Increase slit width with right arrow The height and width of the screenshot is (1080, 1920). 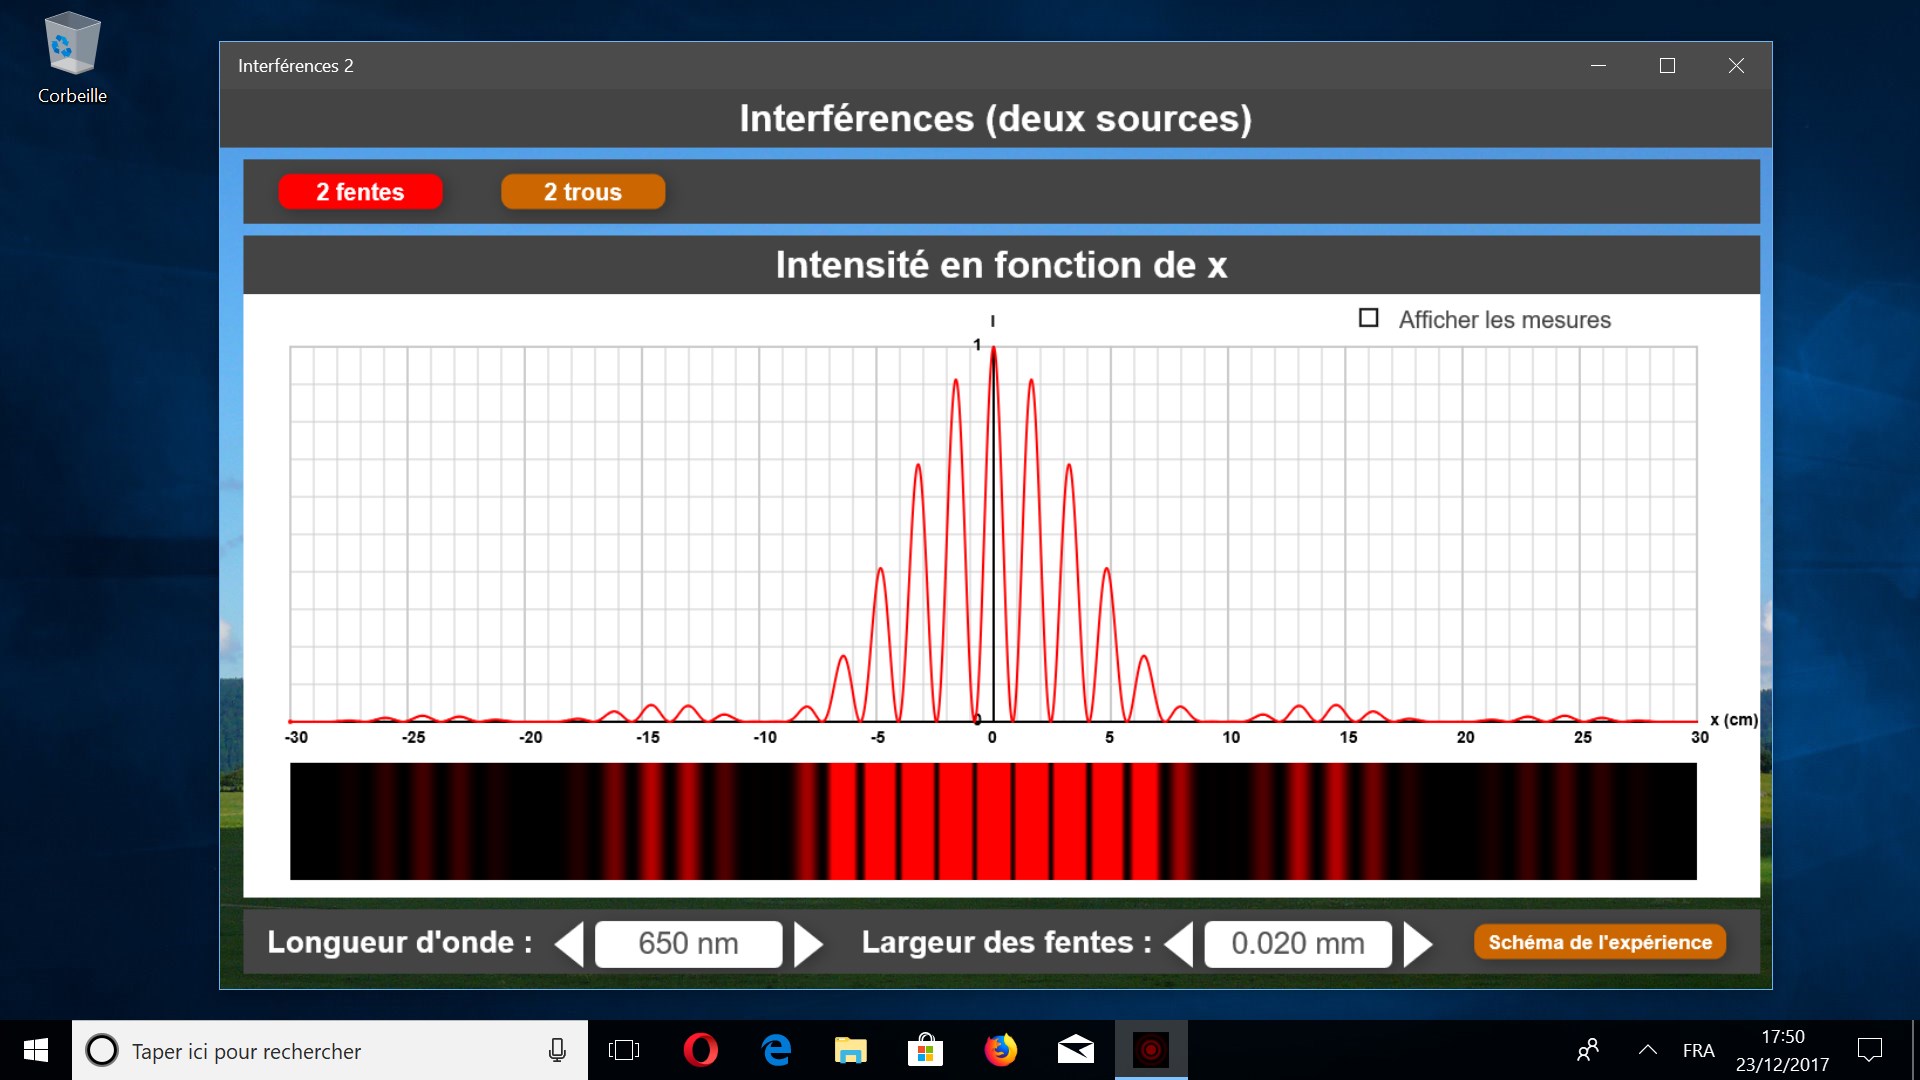(1417, 944)
